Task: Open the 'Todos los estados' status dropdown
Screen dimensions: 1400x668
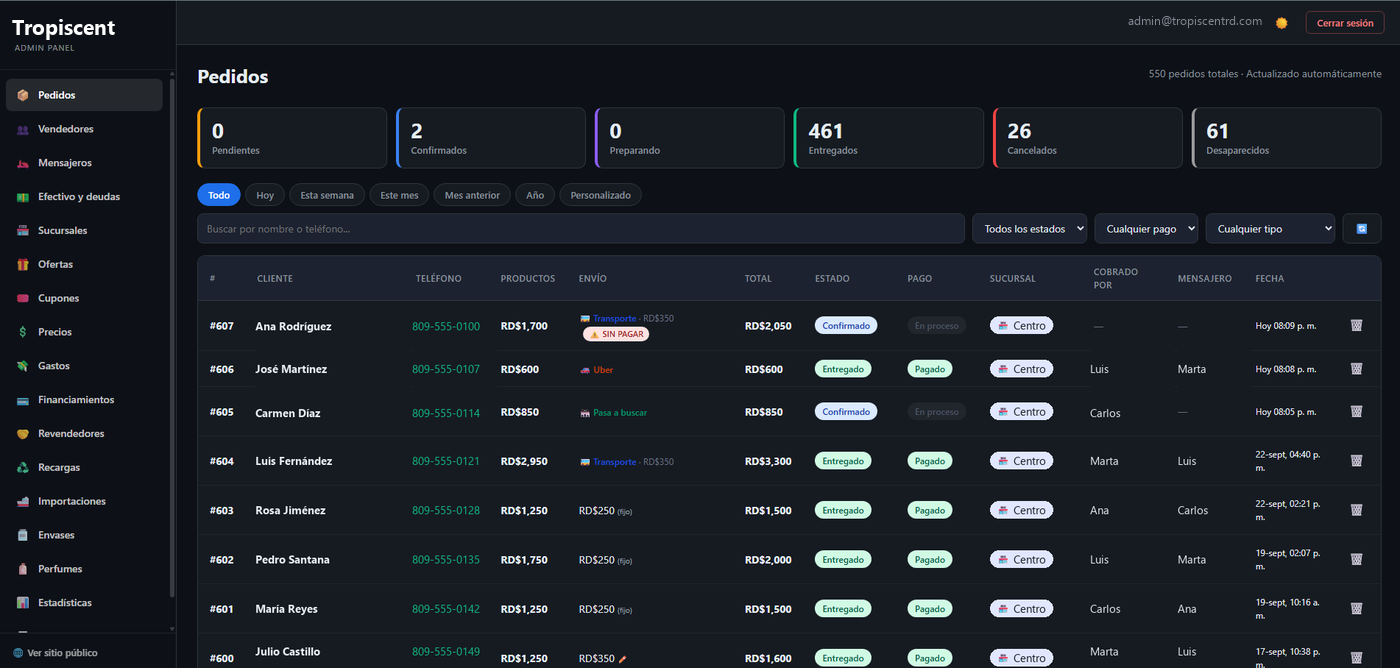Action: [x=1029, y=229]
